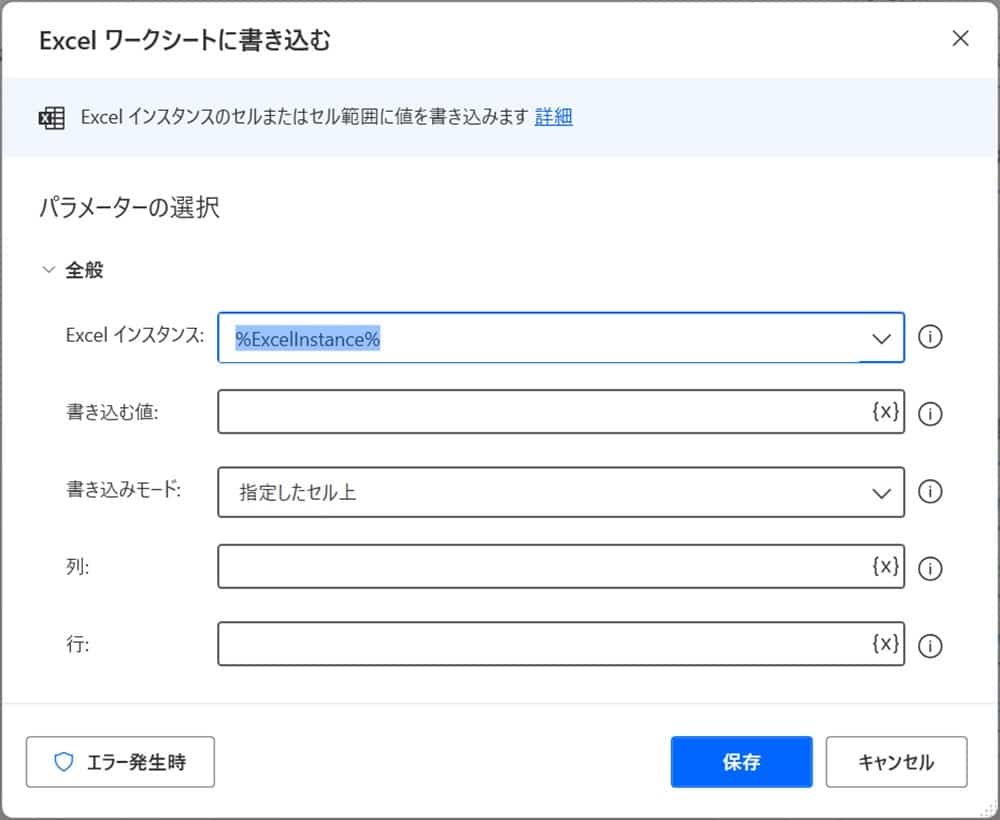Click info icon next to 行 field
The width and height of the screenshot is (1000, 820).
(930, 645)
